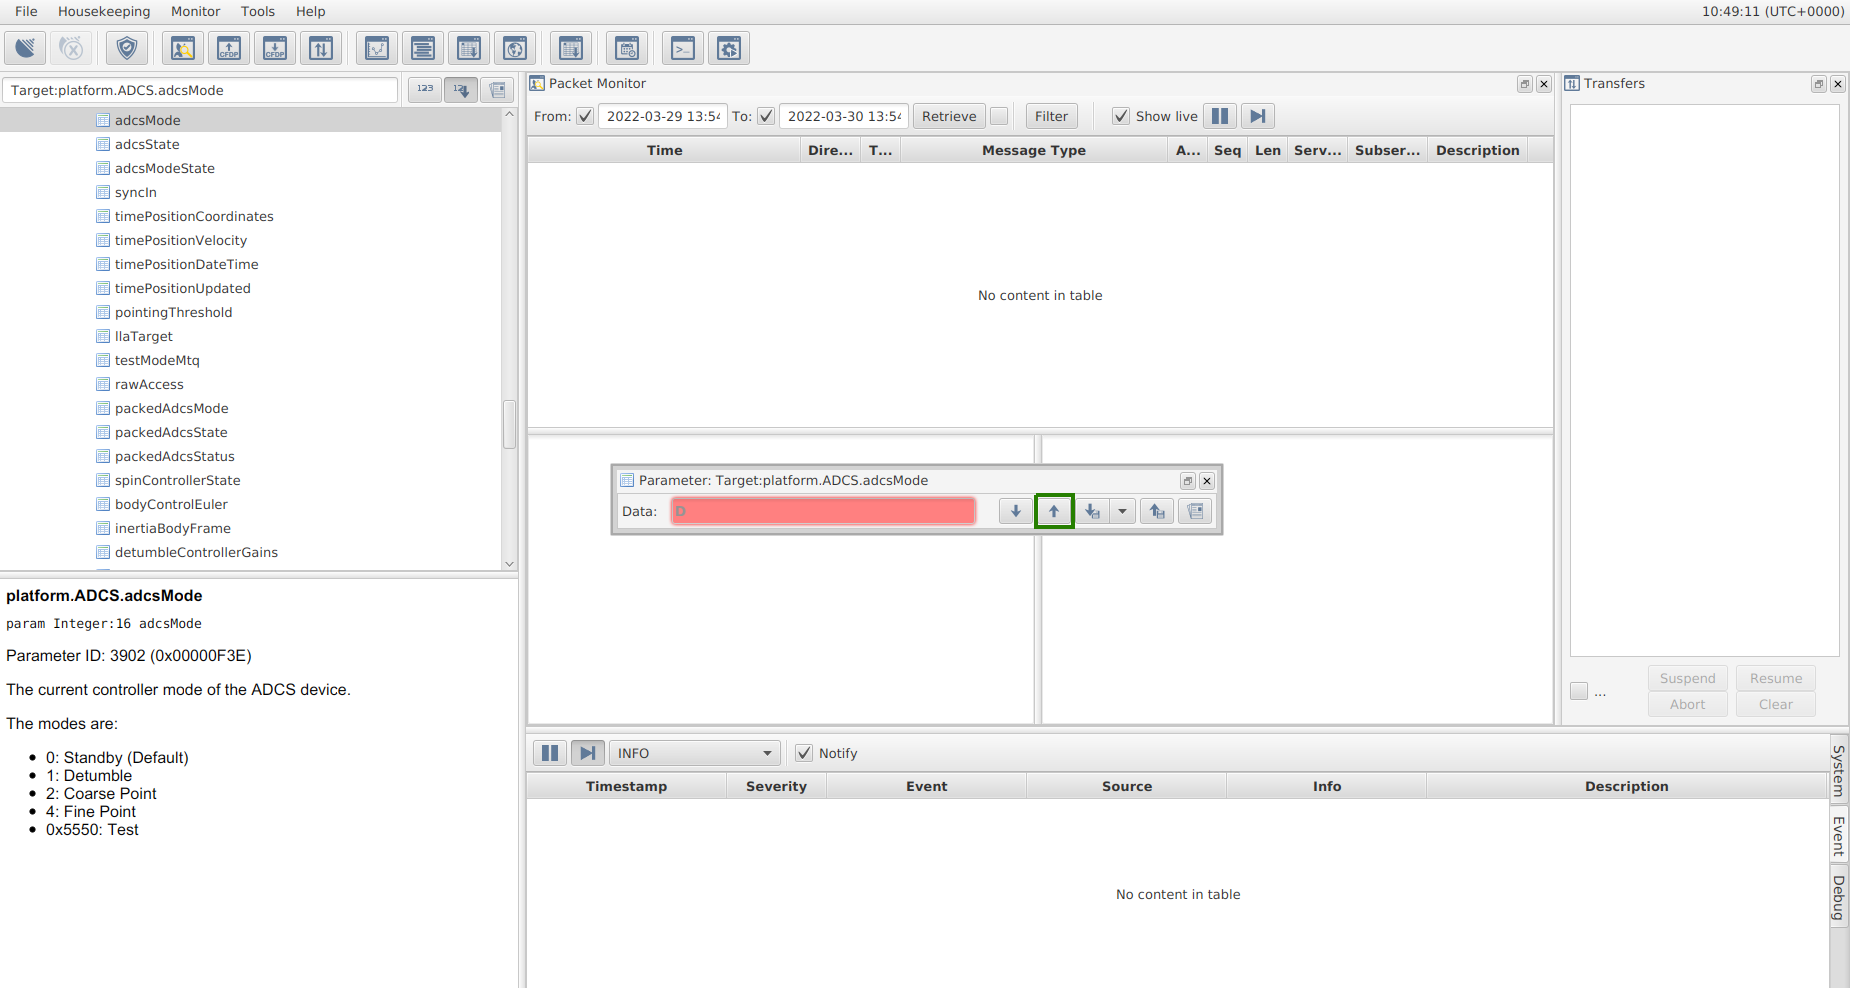The width and height of the screenshot is (1850, 988).
Task: Toggle the From date checkbox
Action: pos(585,116)
